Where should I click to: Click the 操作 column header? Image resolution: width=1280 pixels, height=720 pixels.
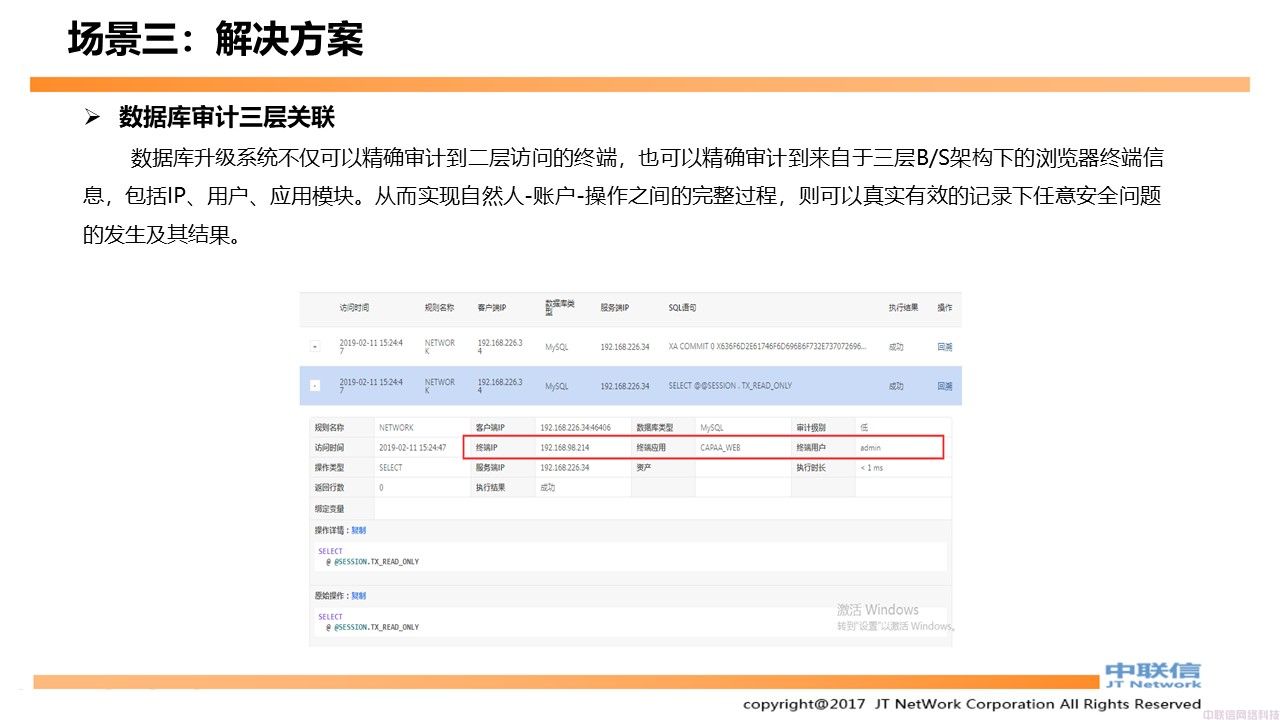click(944, 308)
